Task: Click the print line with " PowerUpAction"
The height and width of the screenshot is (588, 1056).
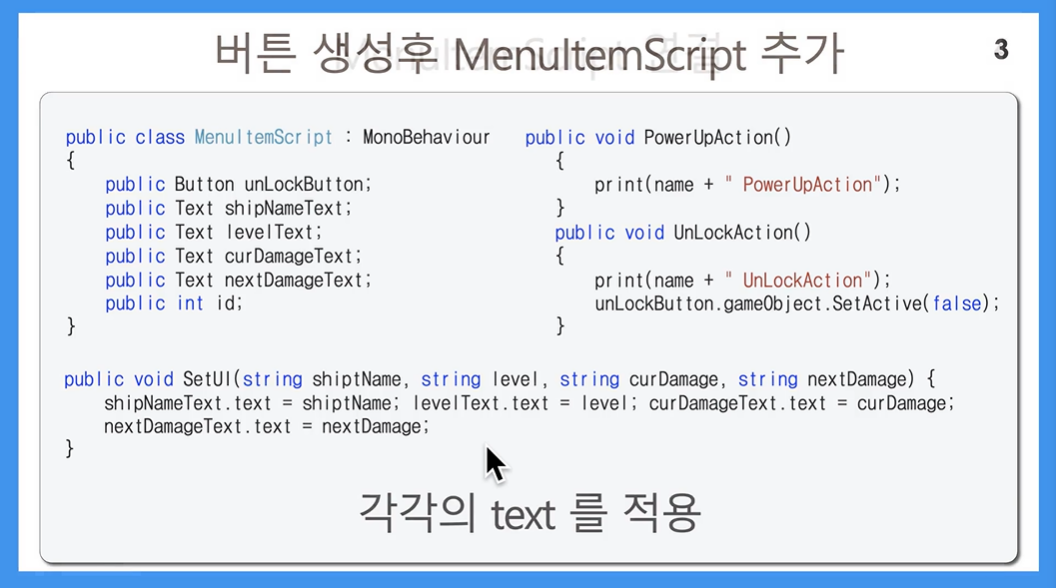Action: coord(747,185)
